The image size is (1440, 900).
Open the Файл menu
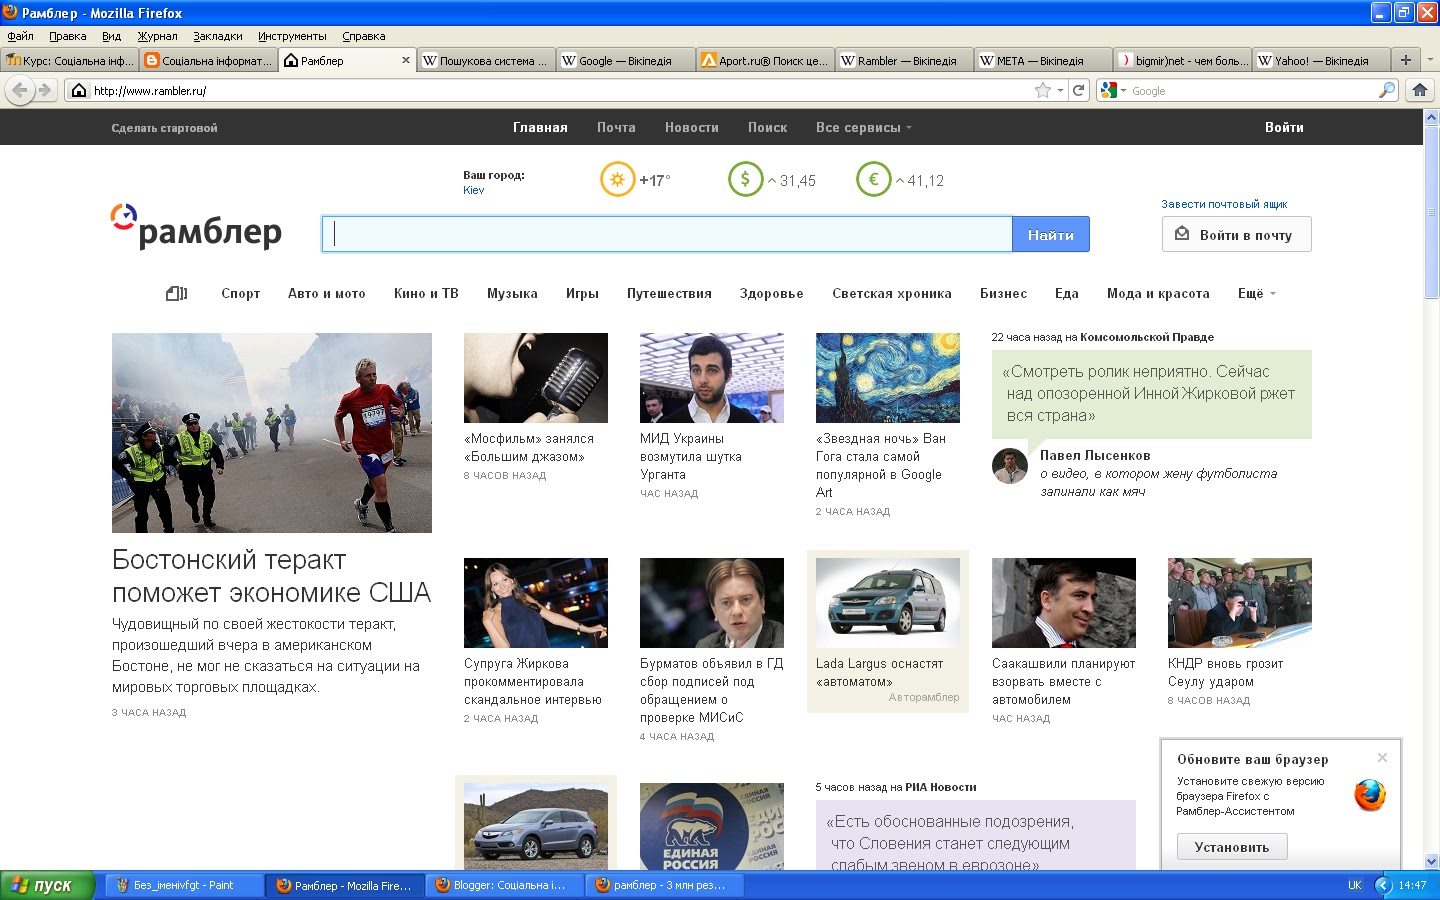[x=20, y=36]
